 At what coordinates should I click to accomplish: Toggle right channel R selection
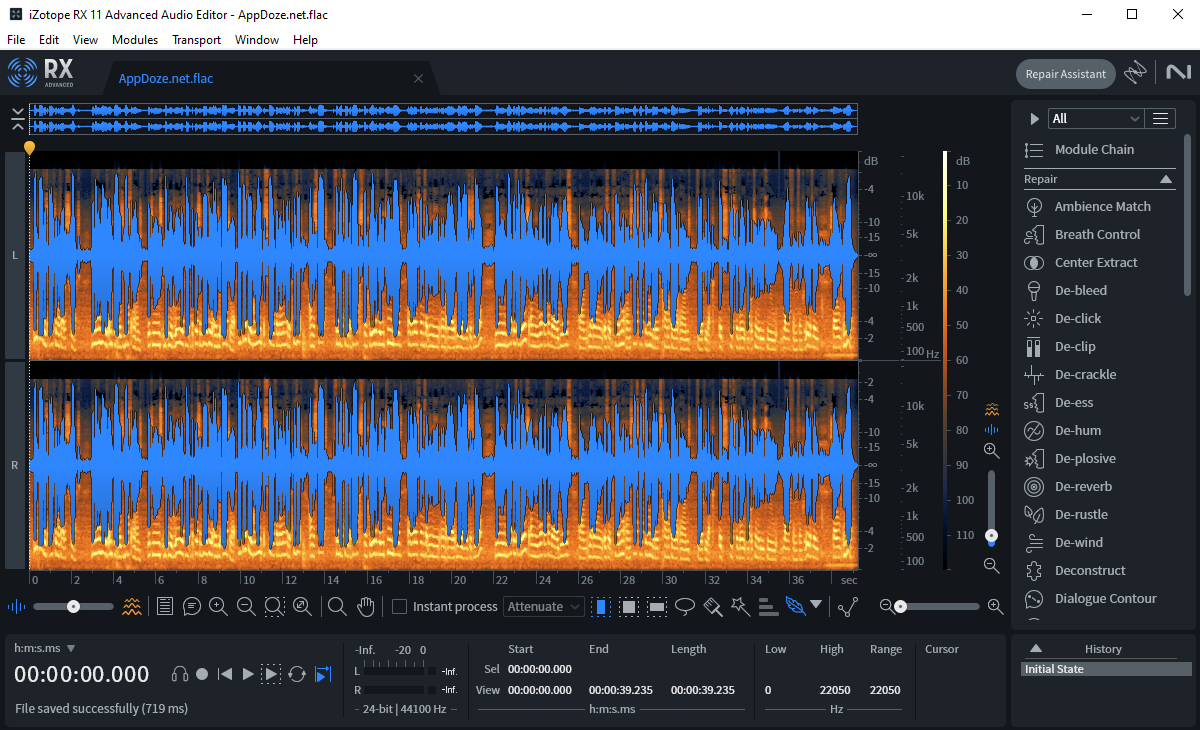coord(15,465)
